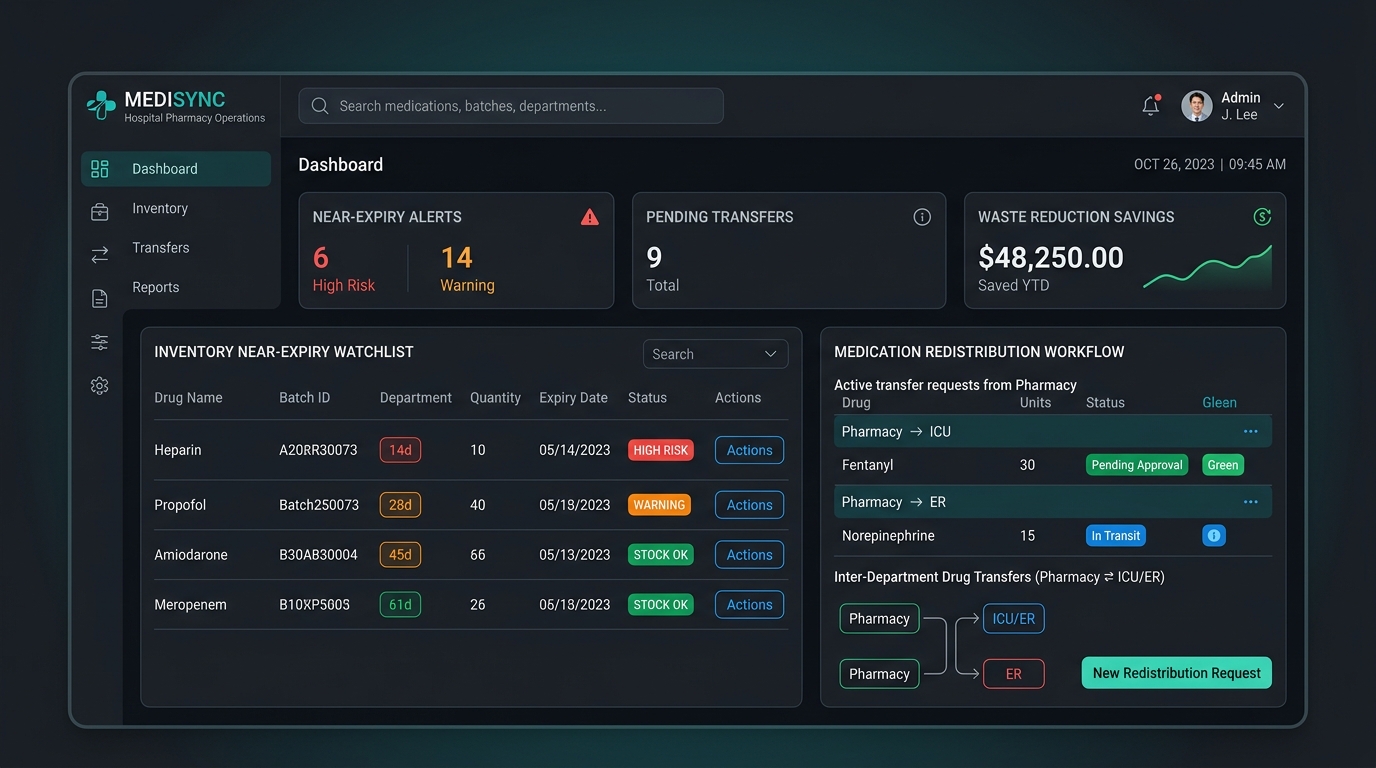Click the savings trend line chart

(x=1207, y=268)
